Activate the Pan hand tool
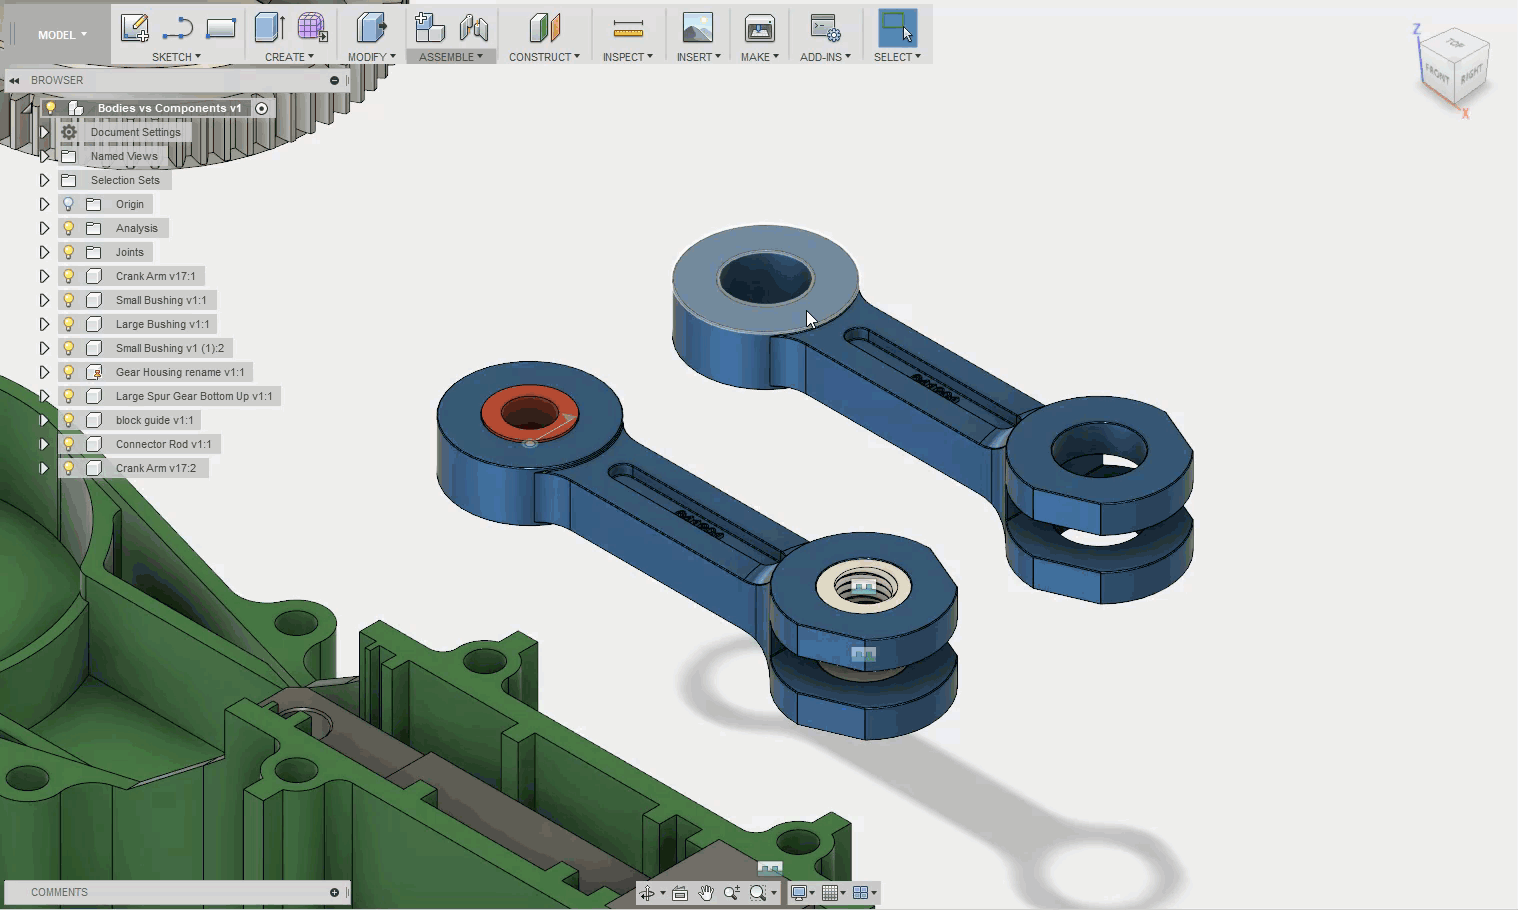The height and width of the screenshot is (910, 1518). 706,893
